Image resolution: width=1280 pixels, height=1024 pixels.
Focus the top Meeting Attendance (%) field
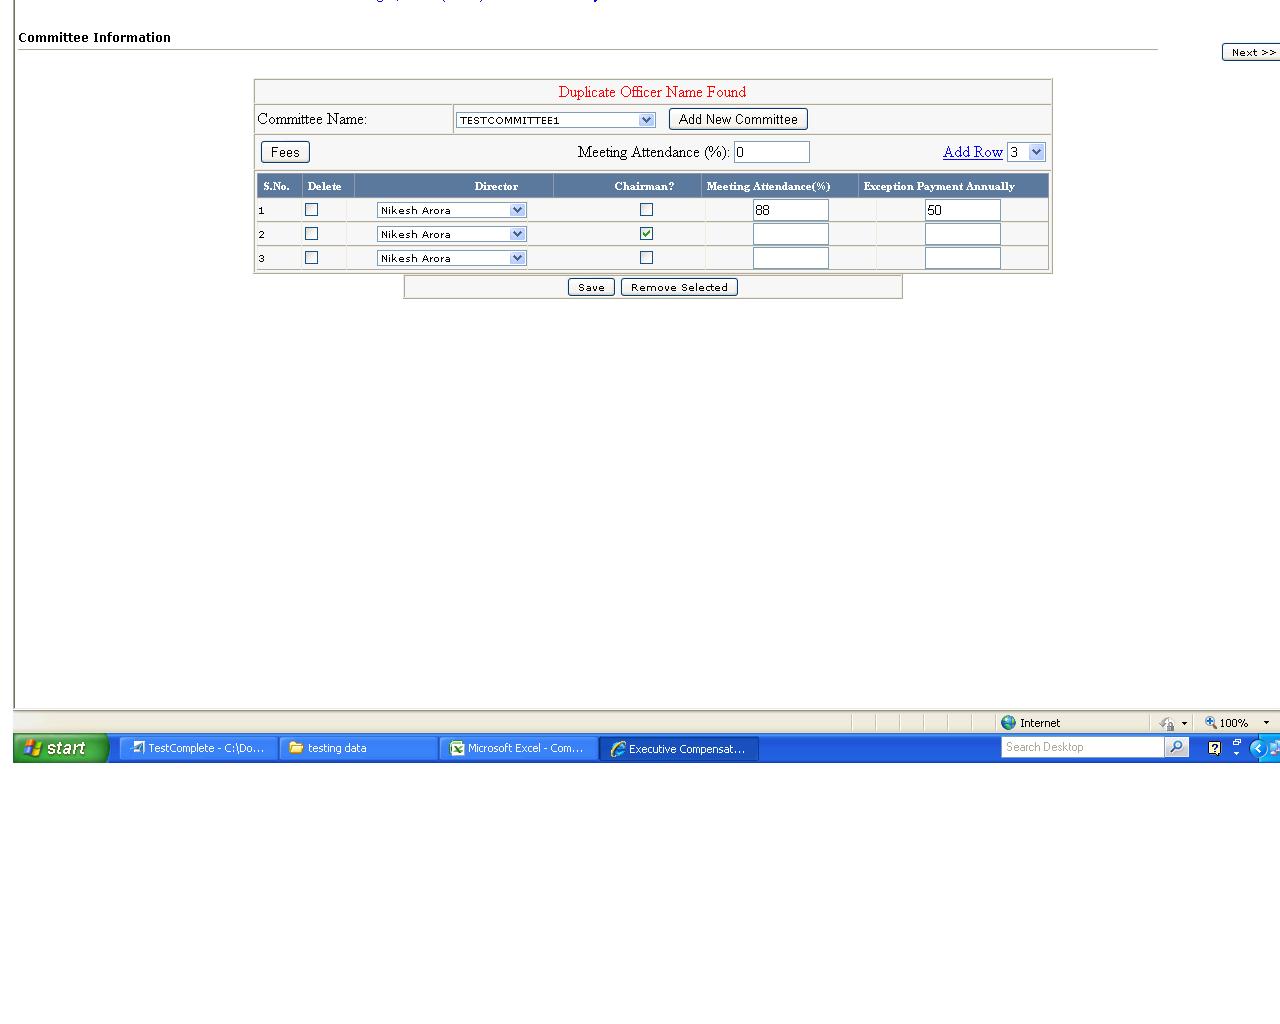(771, 152)
